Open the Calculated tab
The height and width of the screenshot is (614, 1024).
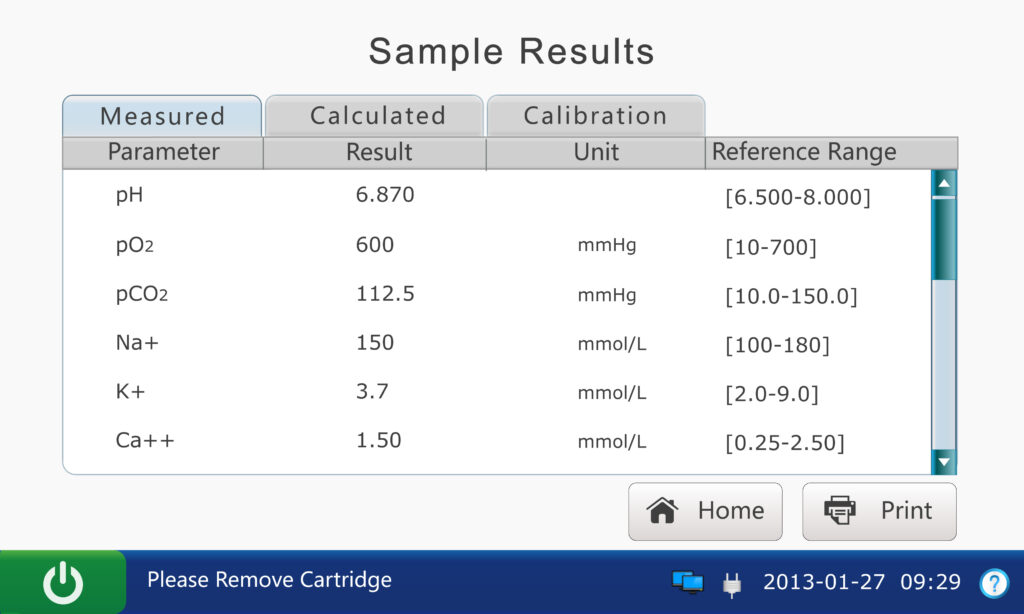[377, 116]
